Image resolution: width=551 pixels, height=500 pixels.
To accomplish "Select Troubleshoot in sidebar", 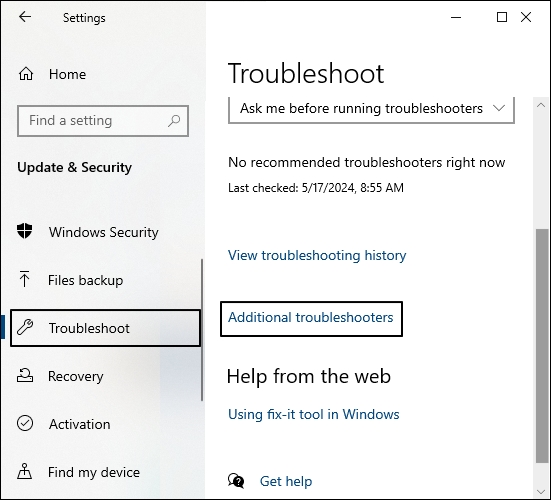I will point(105,328).
